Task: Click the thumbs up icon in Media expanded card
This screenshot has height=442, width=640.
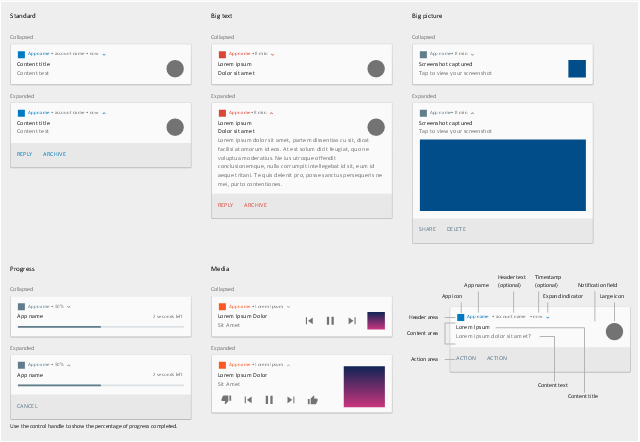Action: pyautogui.click(x=313, y=400)
